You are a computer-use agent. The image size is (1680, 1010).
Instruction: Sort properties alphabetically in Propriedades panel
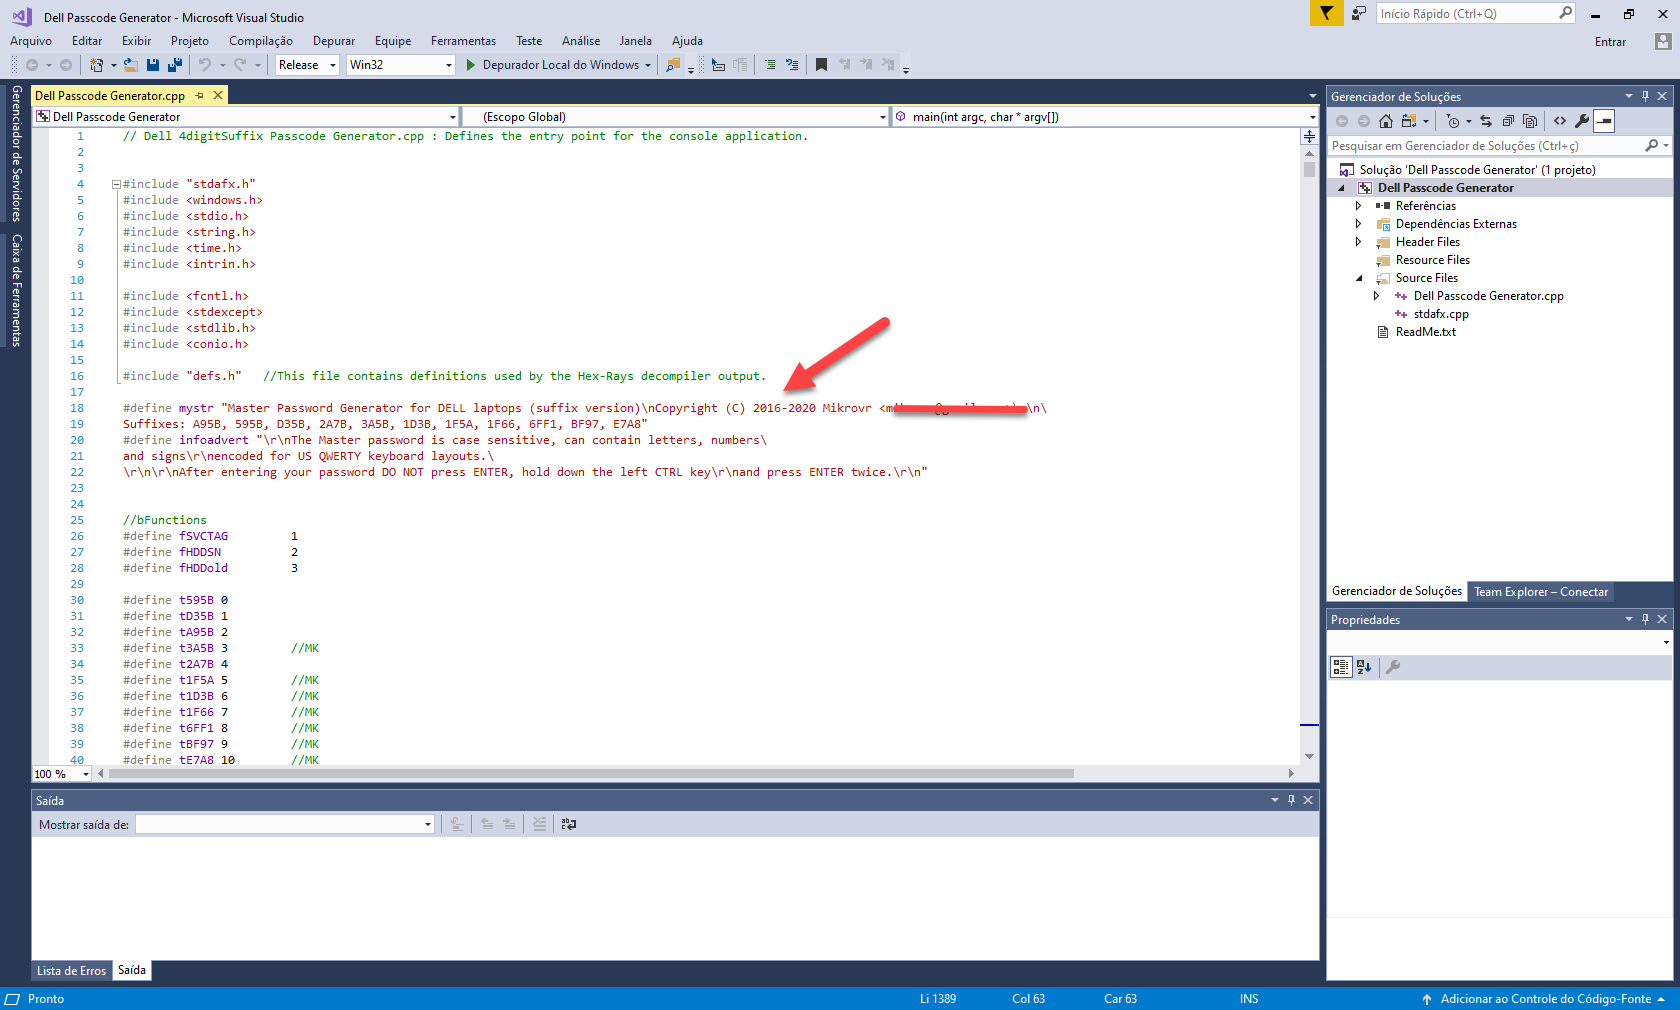tap(1364, 667)
